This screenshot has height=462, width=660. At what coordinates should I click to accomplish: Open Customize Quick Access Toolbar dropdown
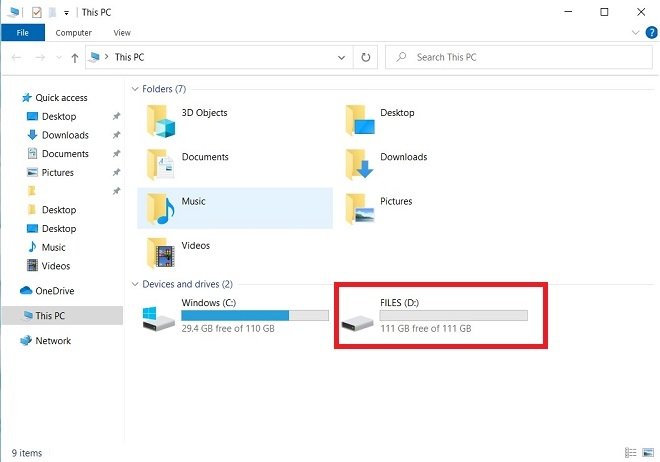coord(66,13)
